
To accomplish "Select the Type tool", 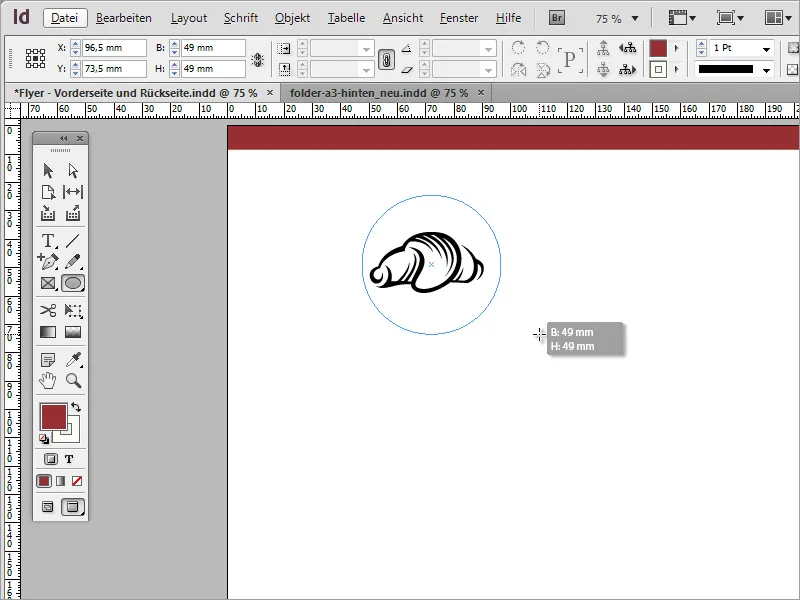I will click(x=48, y=240).
